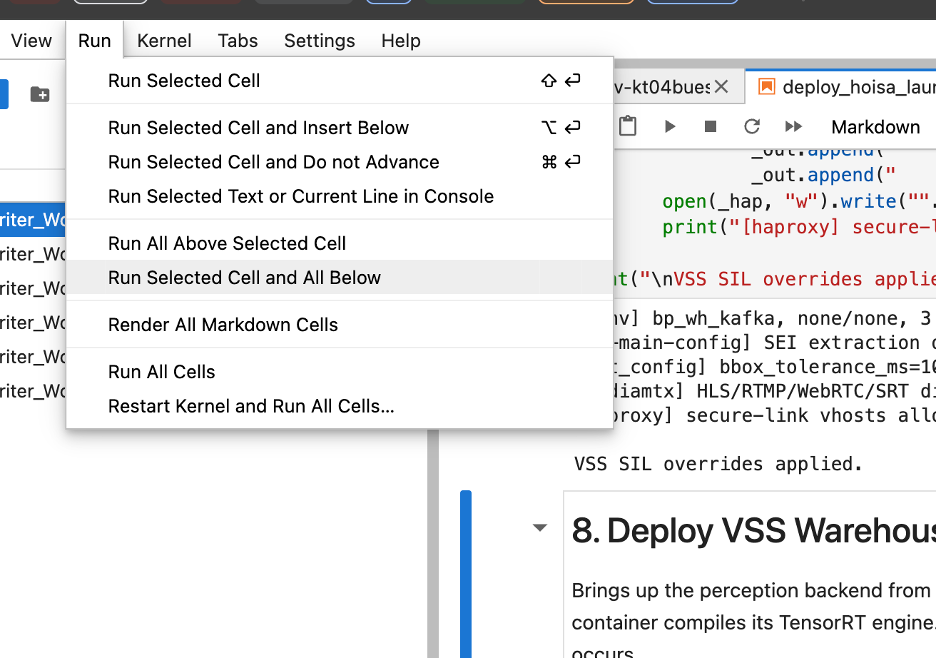Click the new folder icon in file browser

click(40, 94)
